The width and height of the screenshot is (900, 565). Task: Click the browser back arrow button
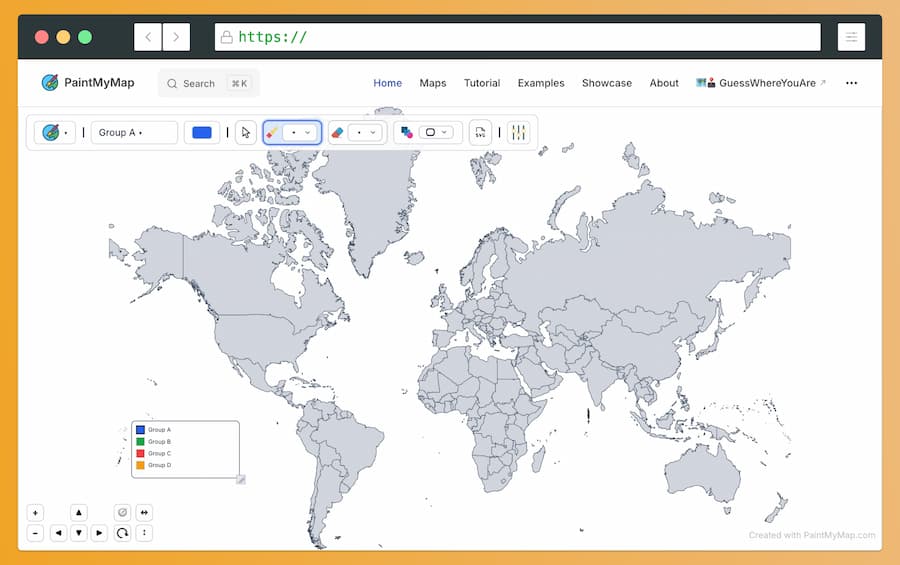(x=148, y=37)
